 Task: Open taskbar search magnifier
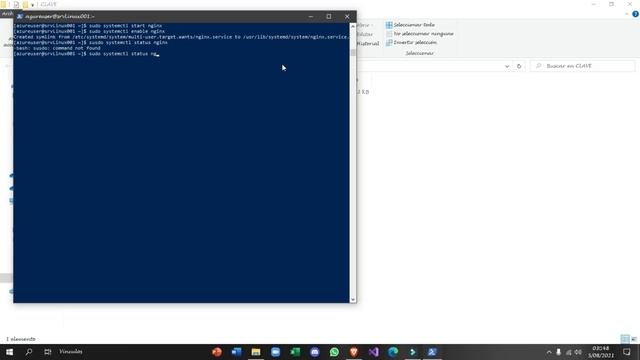click(29, 352)
